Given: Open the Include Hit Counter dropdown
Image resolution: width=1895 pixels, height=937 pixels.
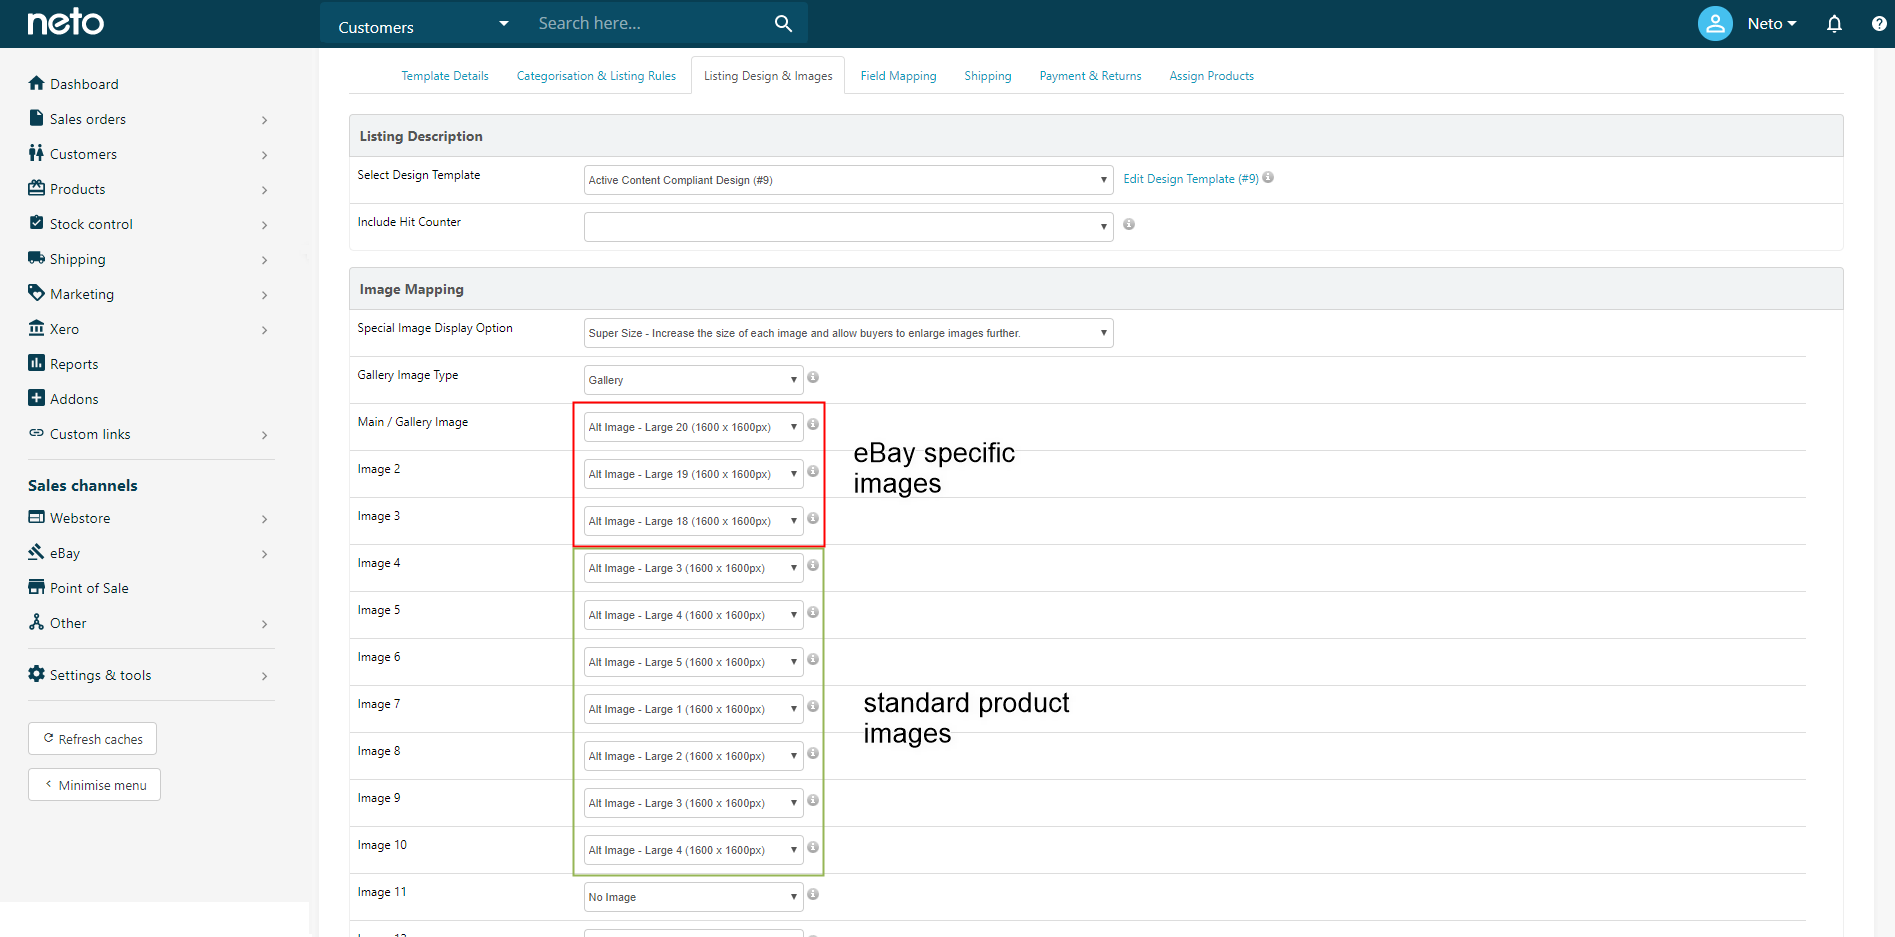Looking at the screenshot, I should click(x=848, y=227).
